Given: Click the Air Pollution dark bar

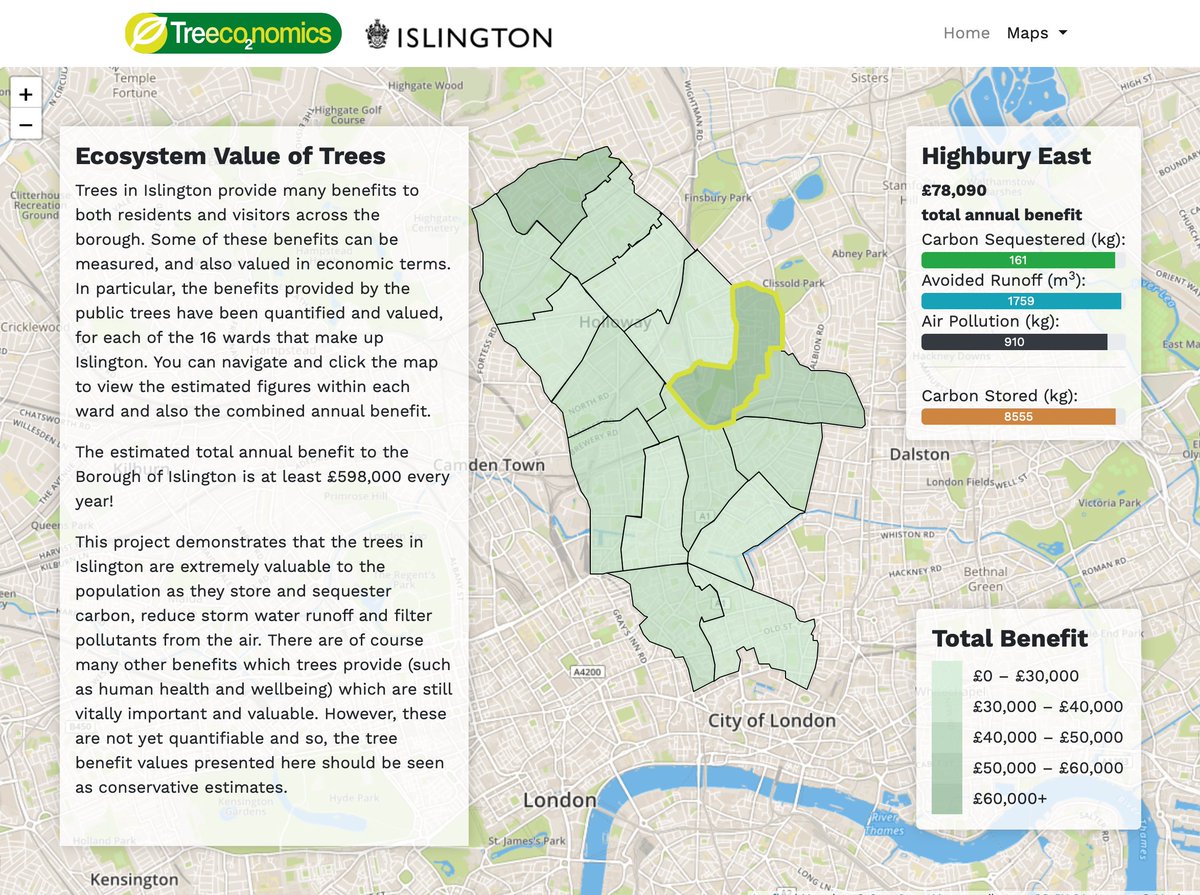Looking at the screenshot, I should (1014, 342).
